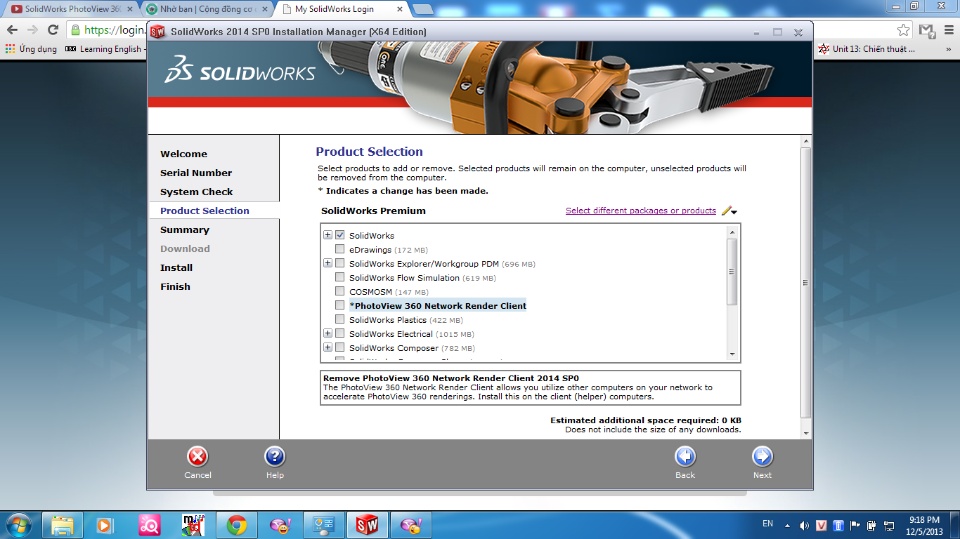Open Google Chrome from the taskbar
The image size is (960, 539).
236,526
